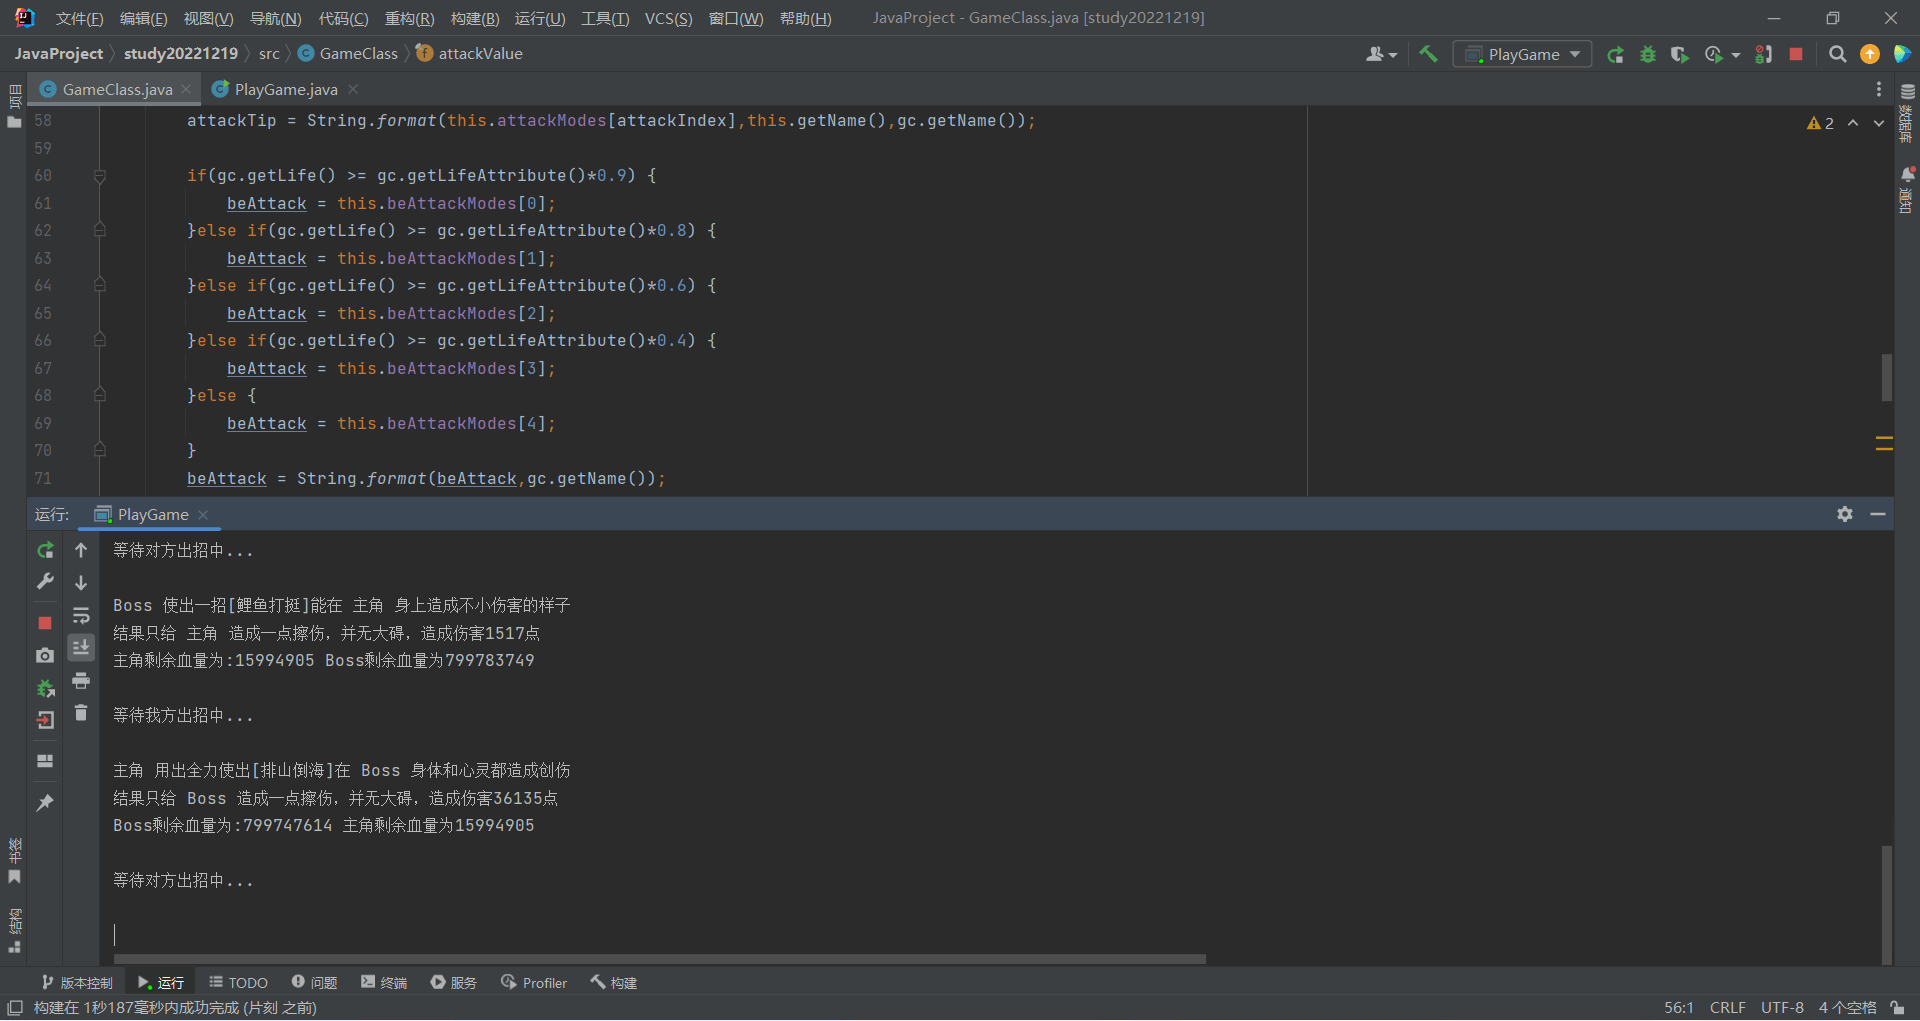Open the 重构(R) menu

(409, 18)
